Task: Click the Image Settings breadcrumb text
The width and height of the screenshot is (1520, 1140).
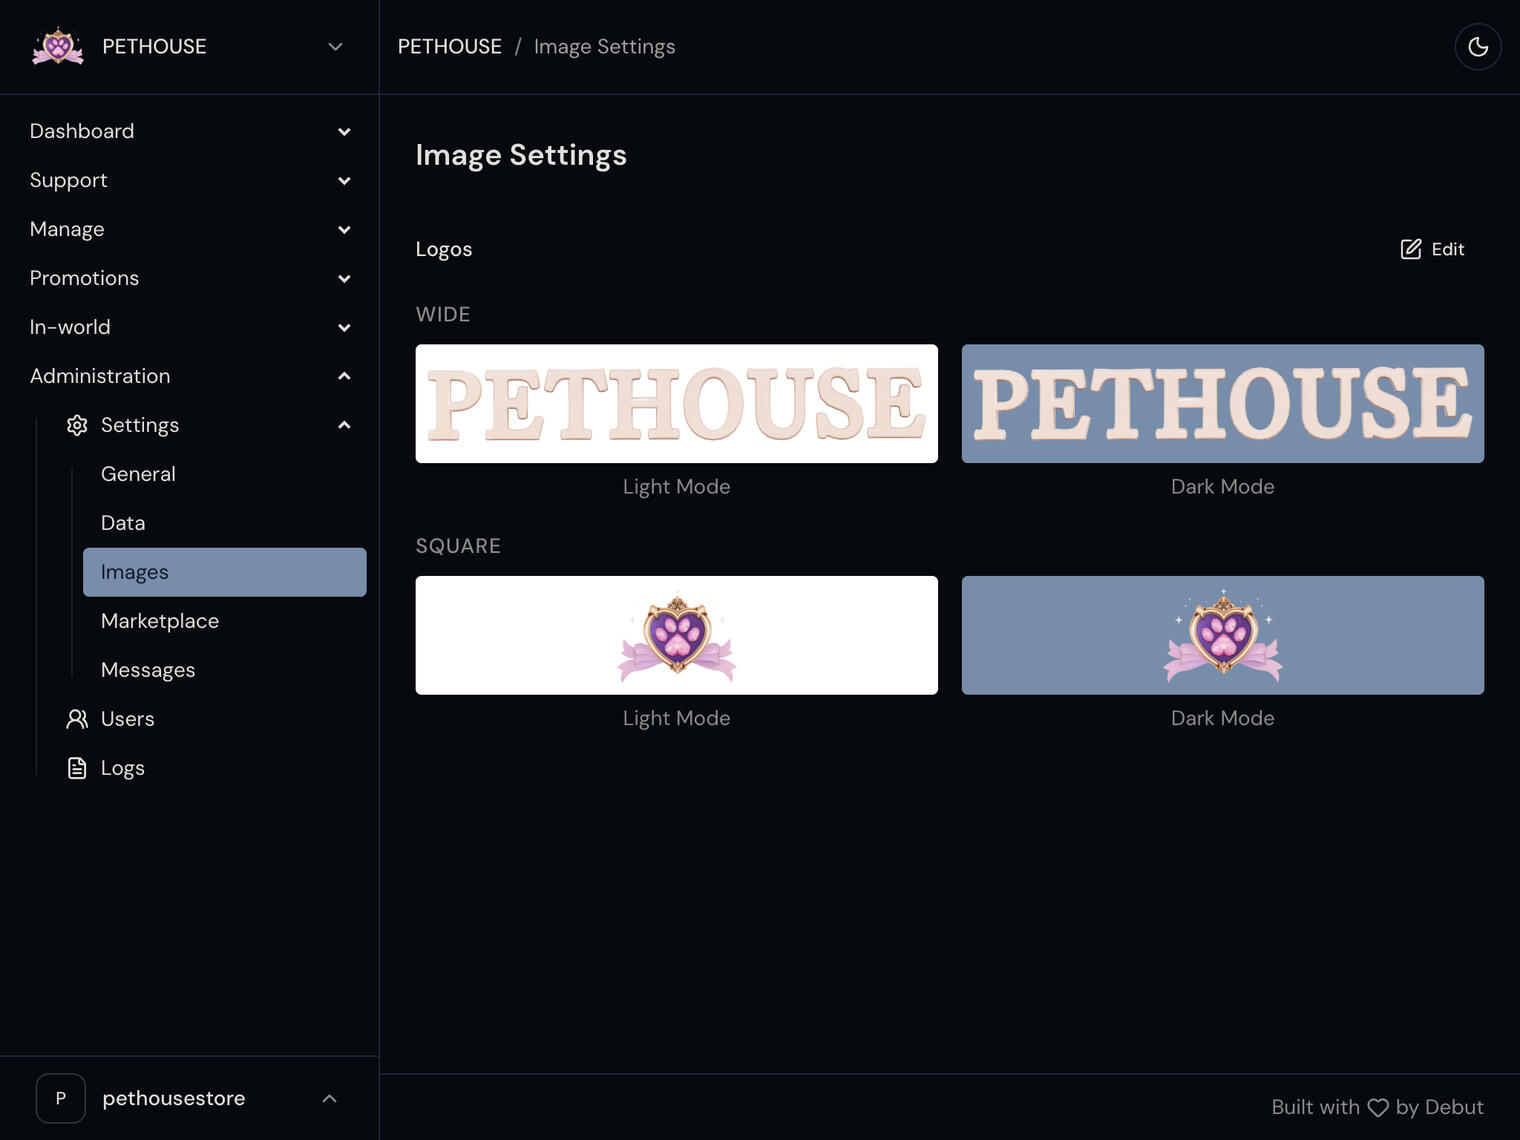Action: [605, 47]
